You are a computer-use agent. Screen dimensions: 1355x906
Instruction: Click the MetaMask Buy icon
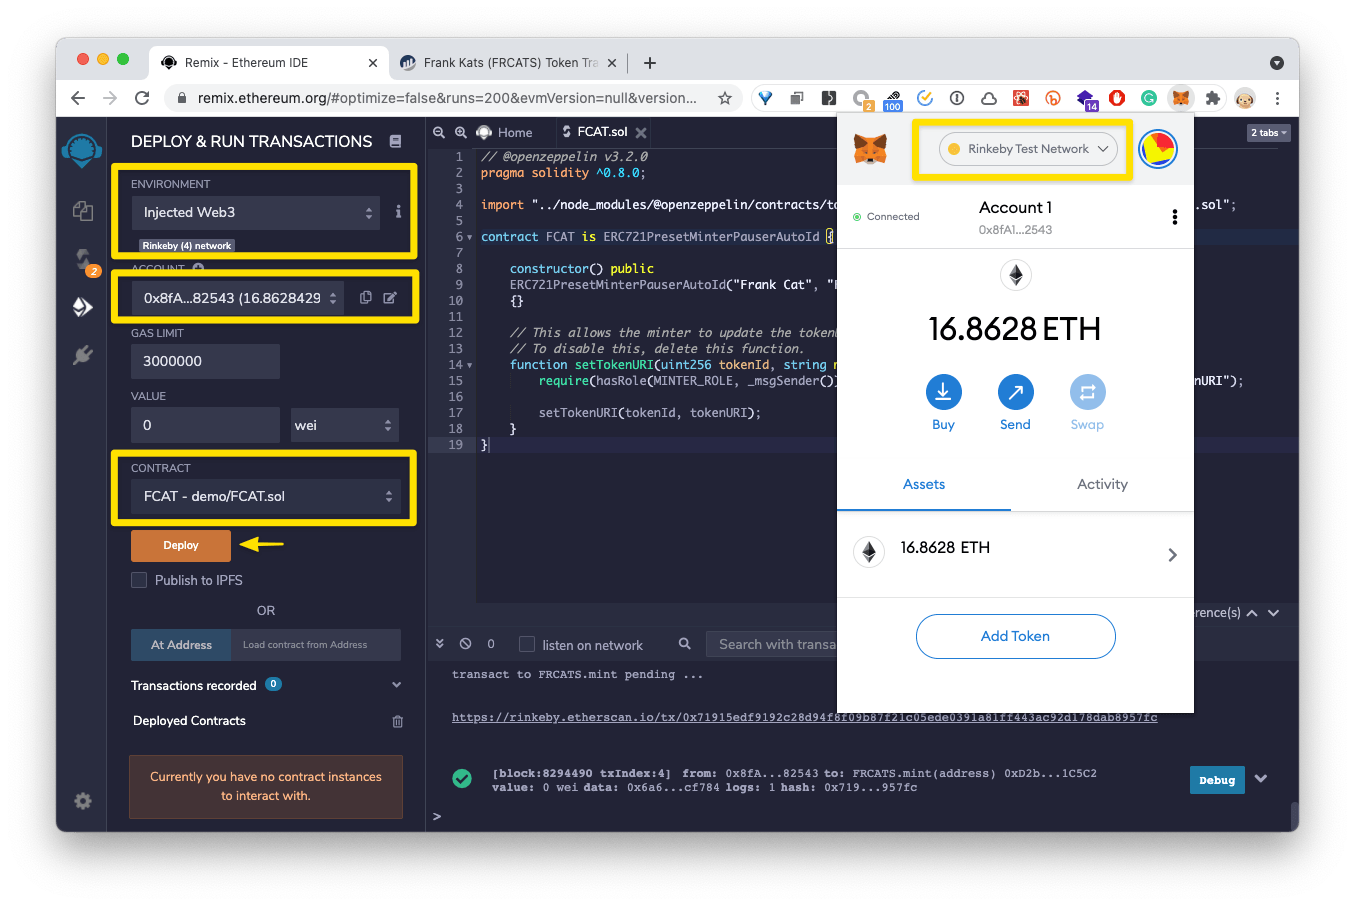coord(943,392)
